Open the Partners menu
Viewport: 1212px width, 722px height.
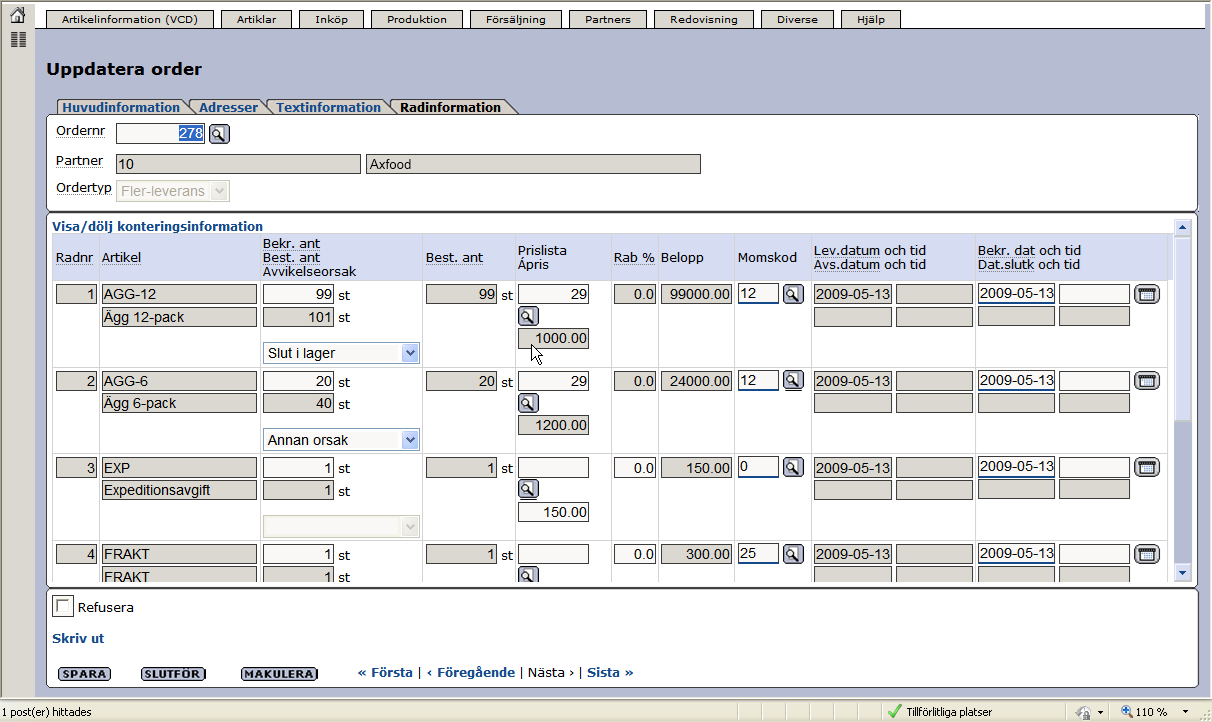[608, 19]
